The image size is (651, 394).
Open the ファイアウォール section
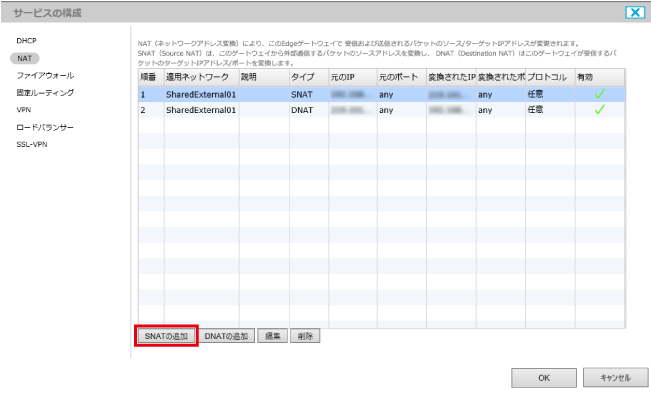coord(45,76)
